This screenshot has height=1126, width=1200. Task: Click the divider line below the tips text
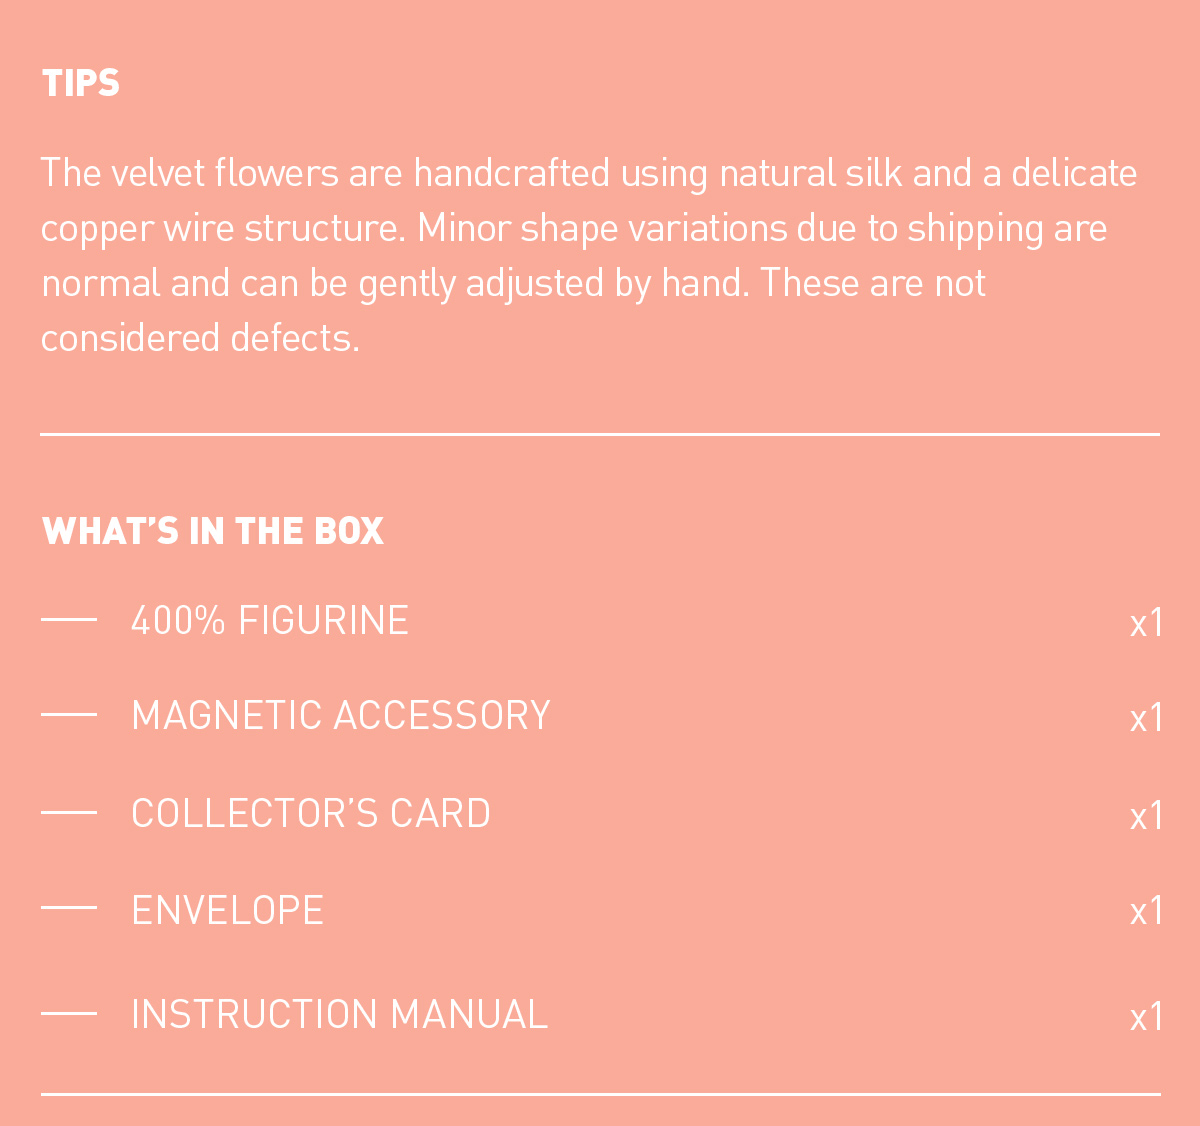600,434
